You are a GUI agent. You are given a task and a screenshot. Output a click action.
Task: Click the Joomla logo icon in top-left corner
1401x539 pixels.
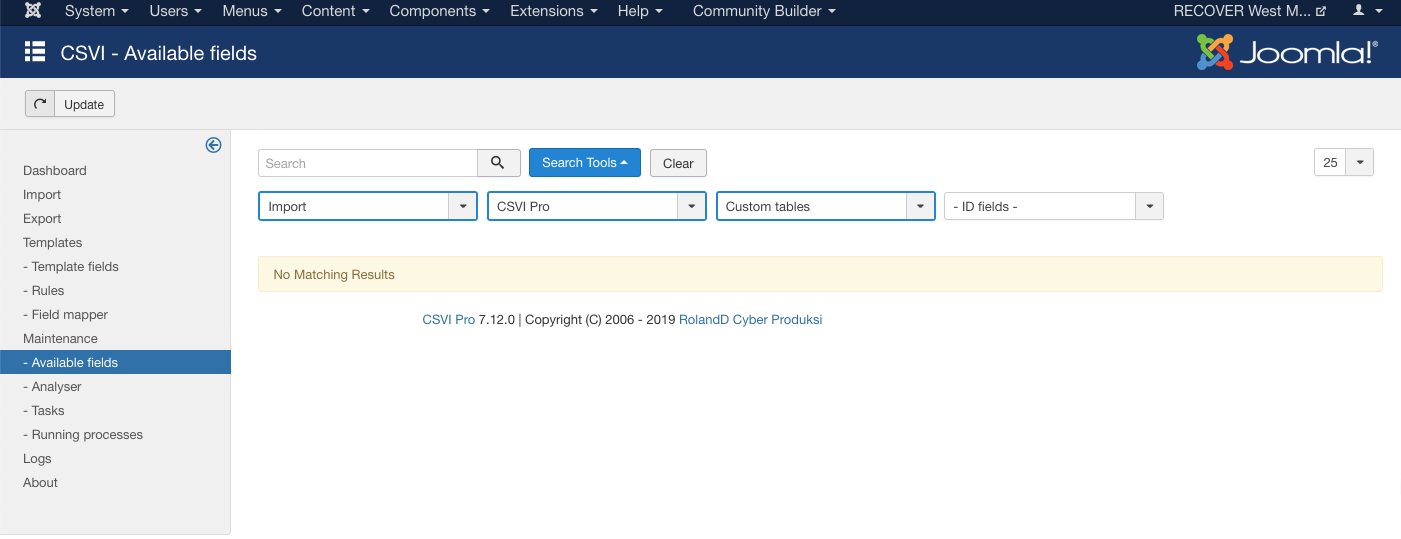coord(33,11)
